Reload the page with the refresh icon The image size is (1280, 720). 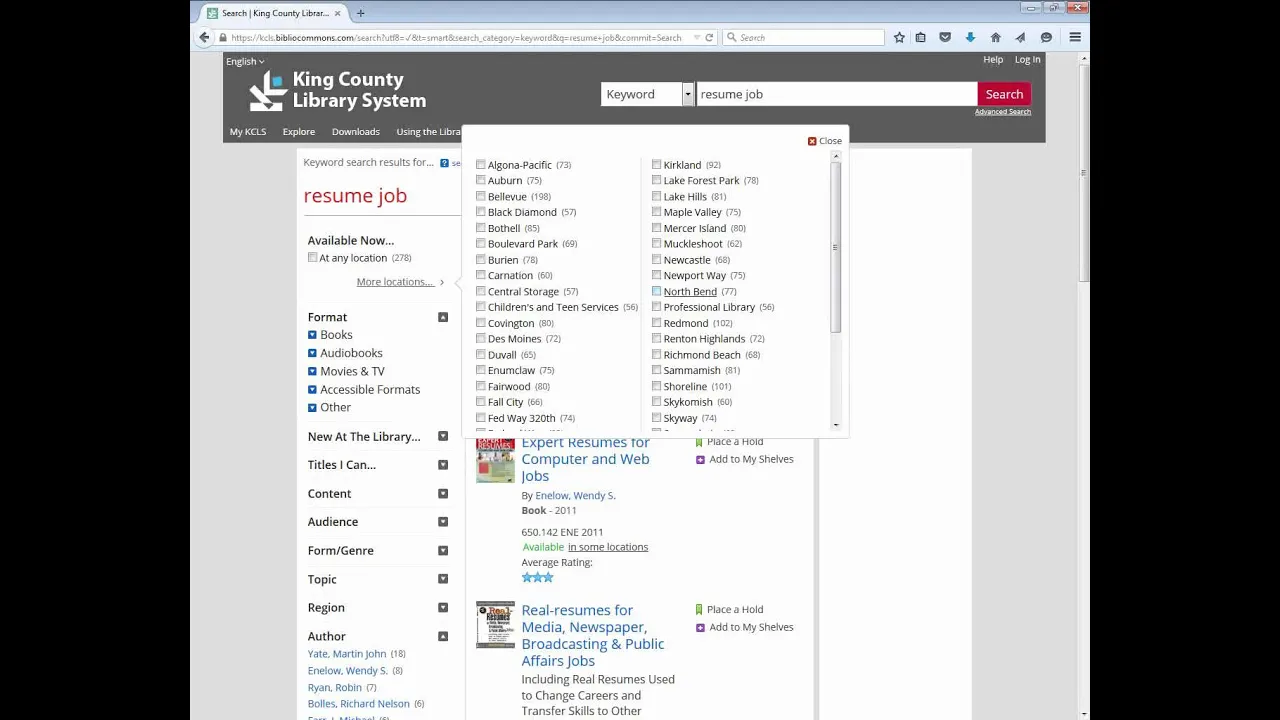pos(709,37)
